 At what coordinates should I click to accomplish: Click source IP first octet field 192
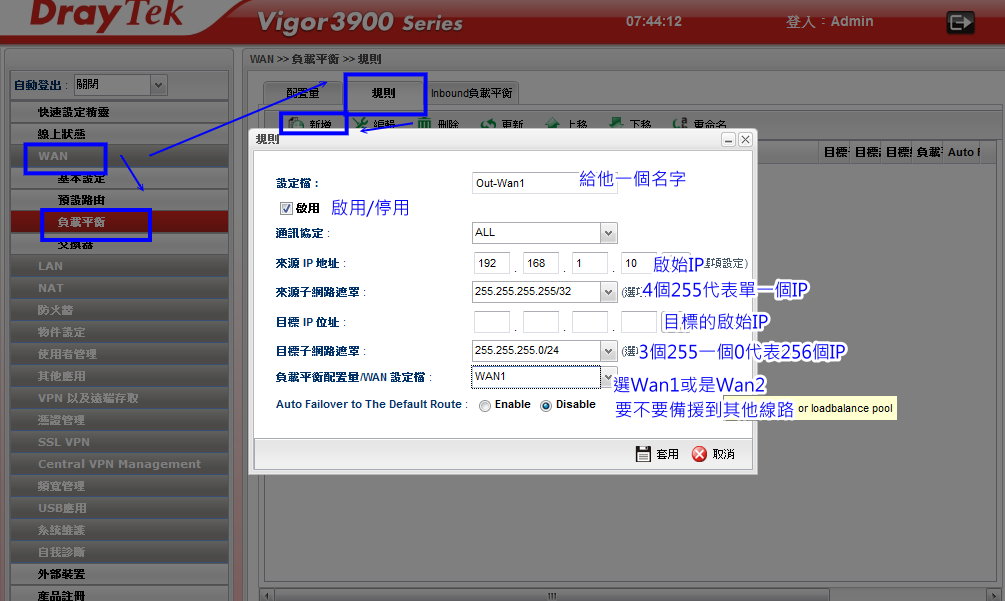coord(492,263)
